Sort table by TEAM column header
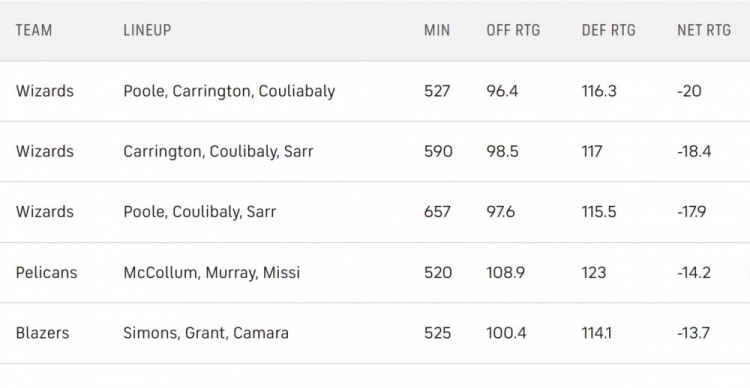Image resolution: width=750 pixels, height=388 pixels. [x=33, y=30]
